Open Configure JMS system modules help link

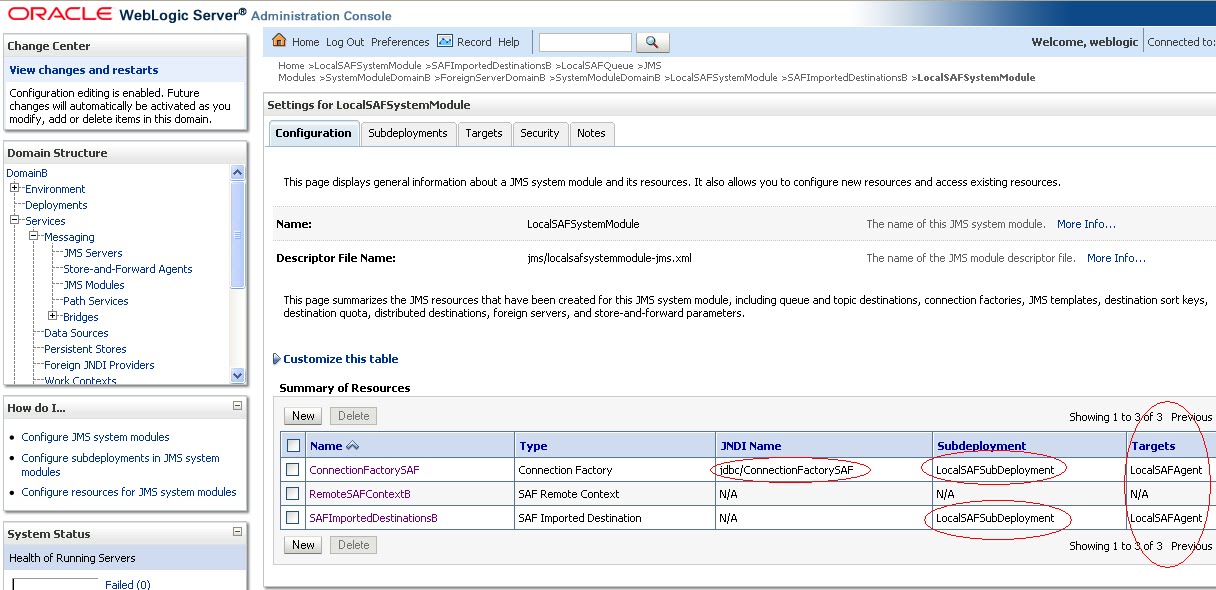(x=95, y=437)
